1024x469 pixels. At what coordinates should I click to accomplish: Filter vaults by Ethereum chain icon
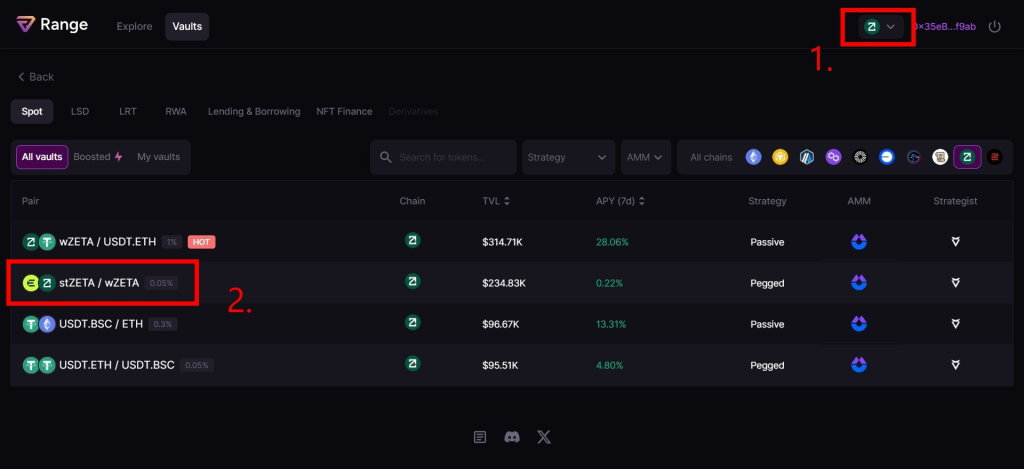click(x=753, y=157)
